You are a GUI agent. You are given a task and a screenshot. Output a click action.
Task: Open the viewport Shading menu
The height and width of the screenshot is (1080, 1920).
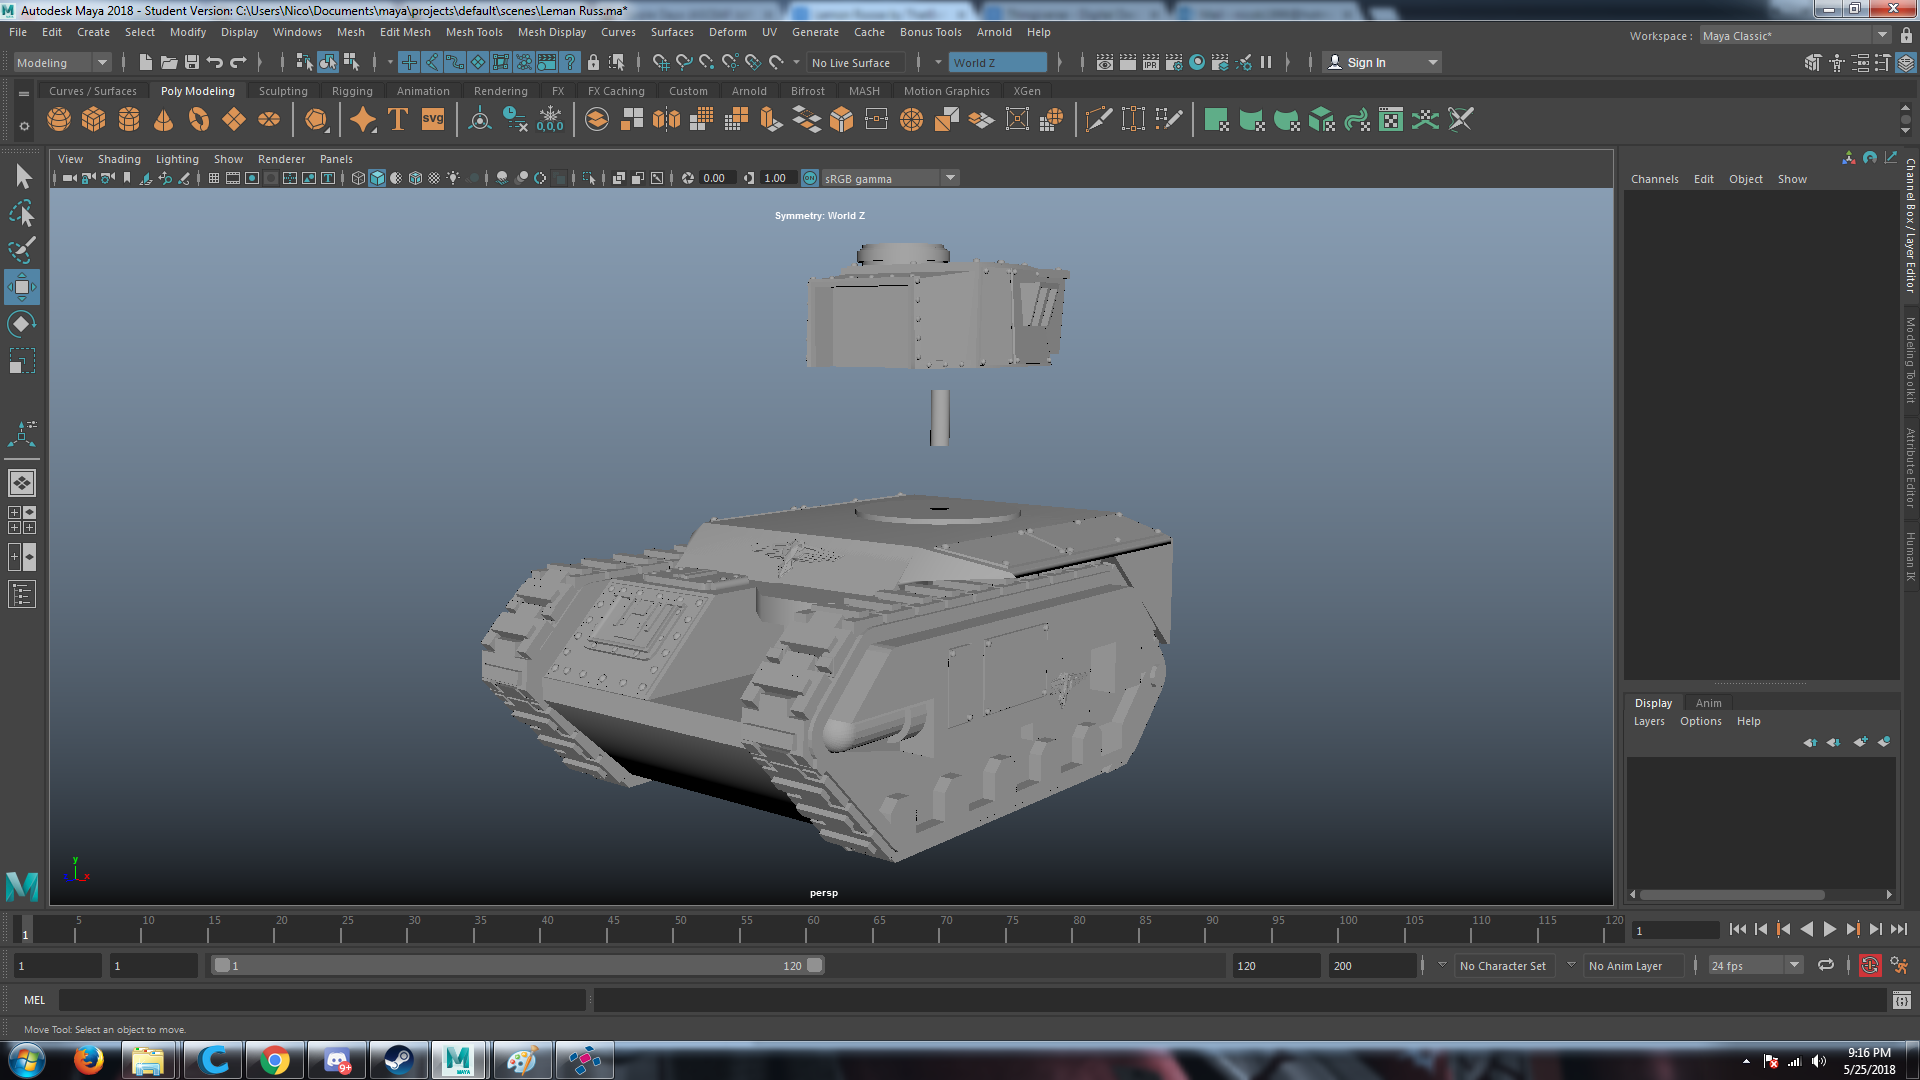click(x=119, y=159)
